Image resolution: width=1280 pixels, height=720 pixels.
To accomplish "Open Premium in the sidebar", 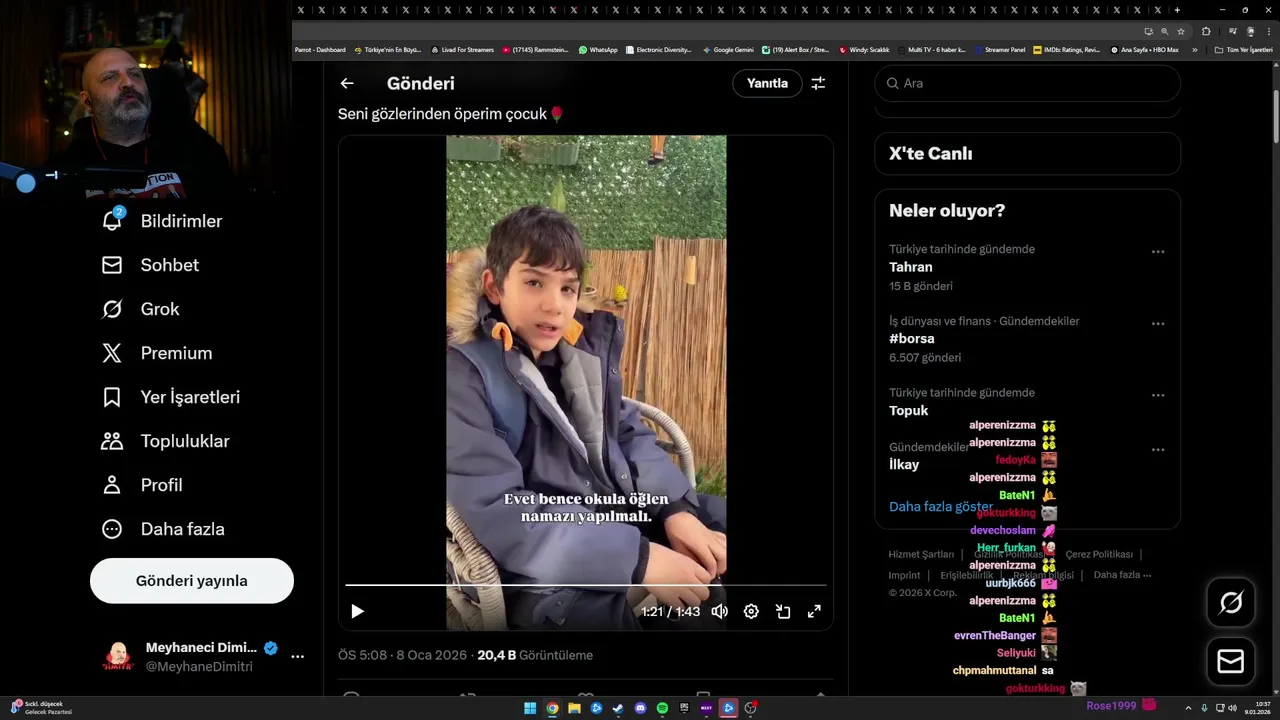I will click(x=157, y=353).
